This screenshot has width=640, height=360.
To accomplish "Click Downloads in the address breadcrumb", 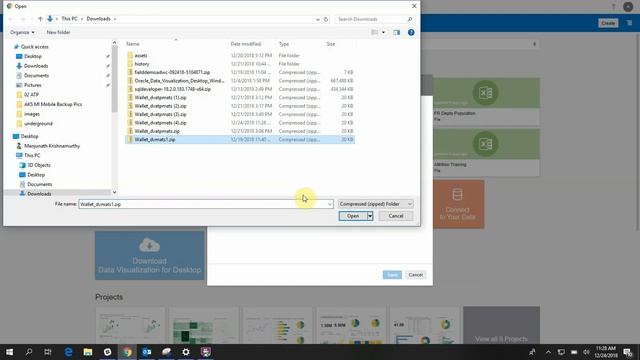I will click(x=98, y=19).
